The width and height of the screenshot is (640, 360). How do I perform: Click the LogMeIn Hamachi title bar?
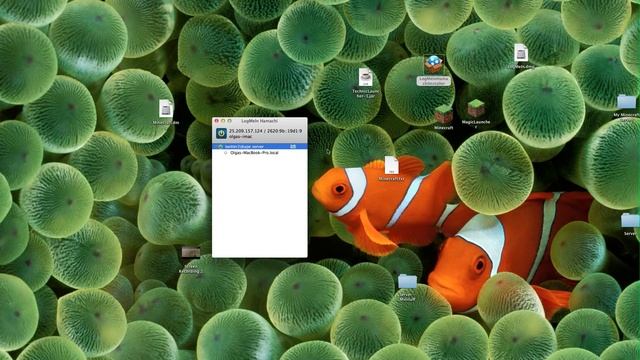point(260,121)
